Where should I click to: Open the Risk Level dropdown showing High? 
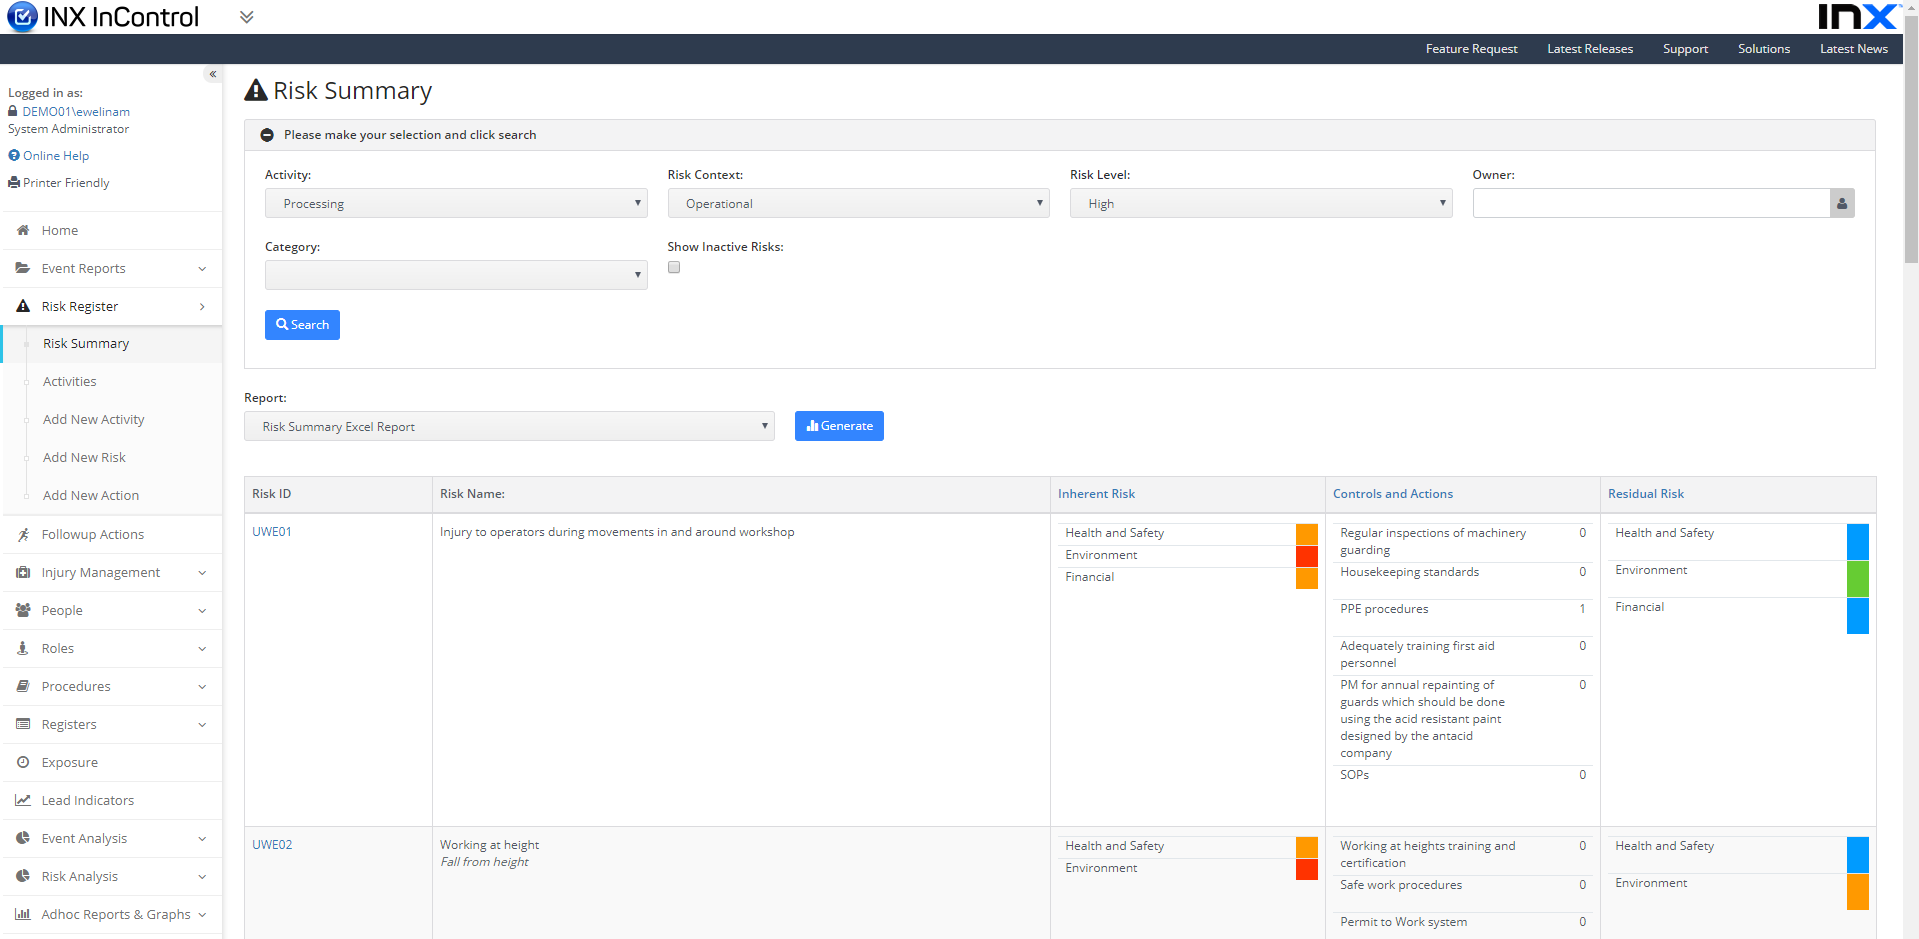point(1261,203)
